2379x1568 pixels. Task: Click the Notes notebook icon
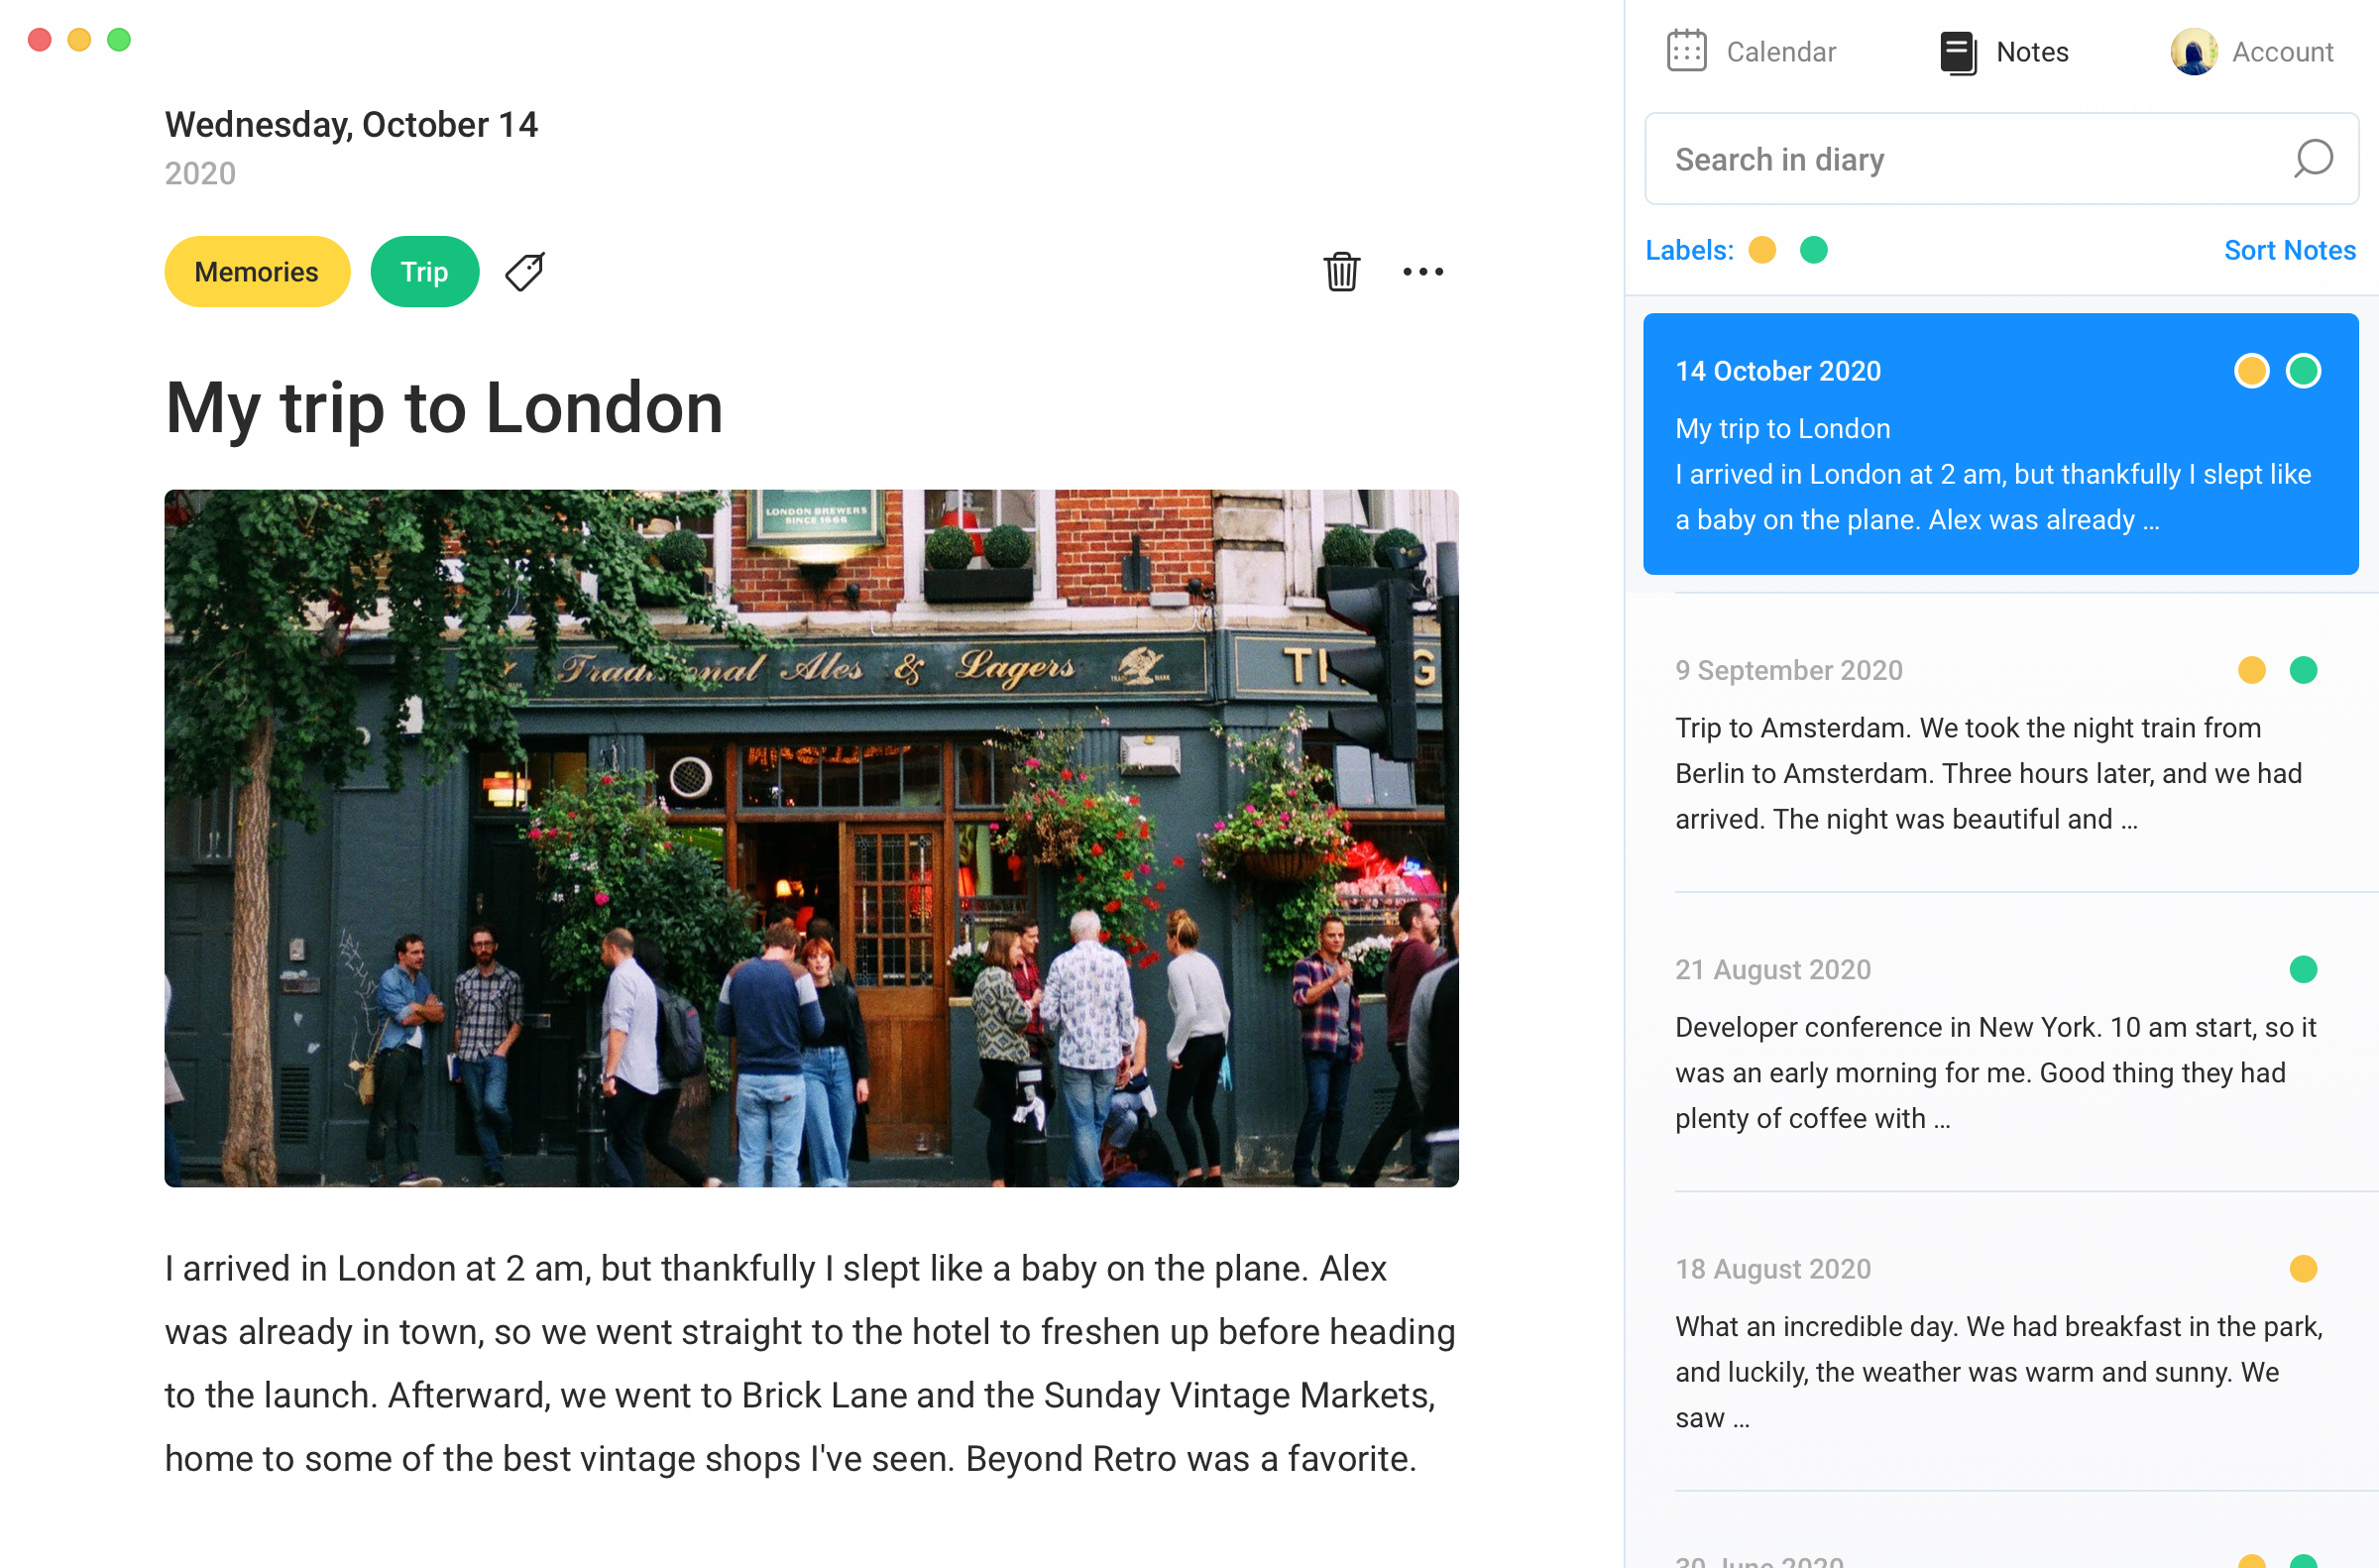pos(1957,53)
